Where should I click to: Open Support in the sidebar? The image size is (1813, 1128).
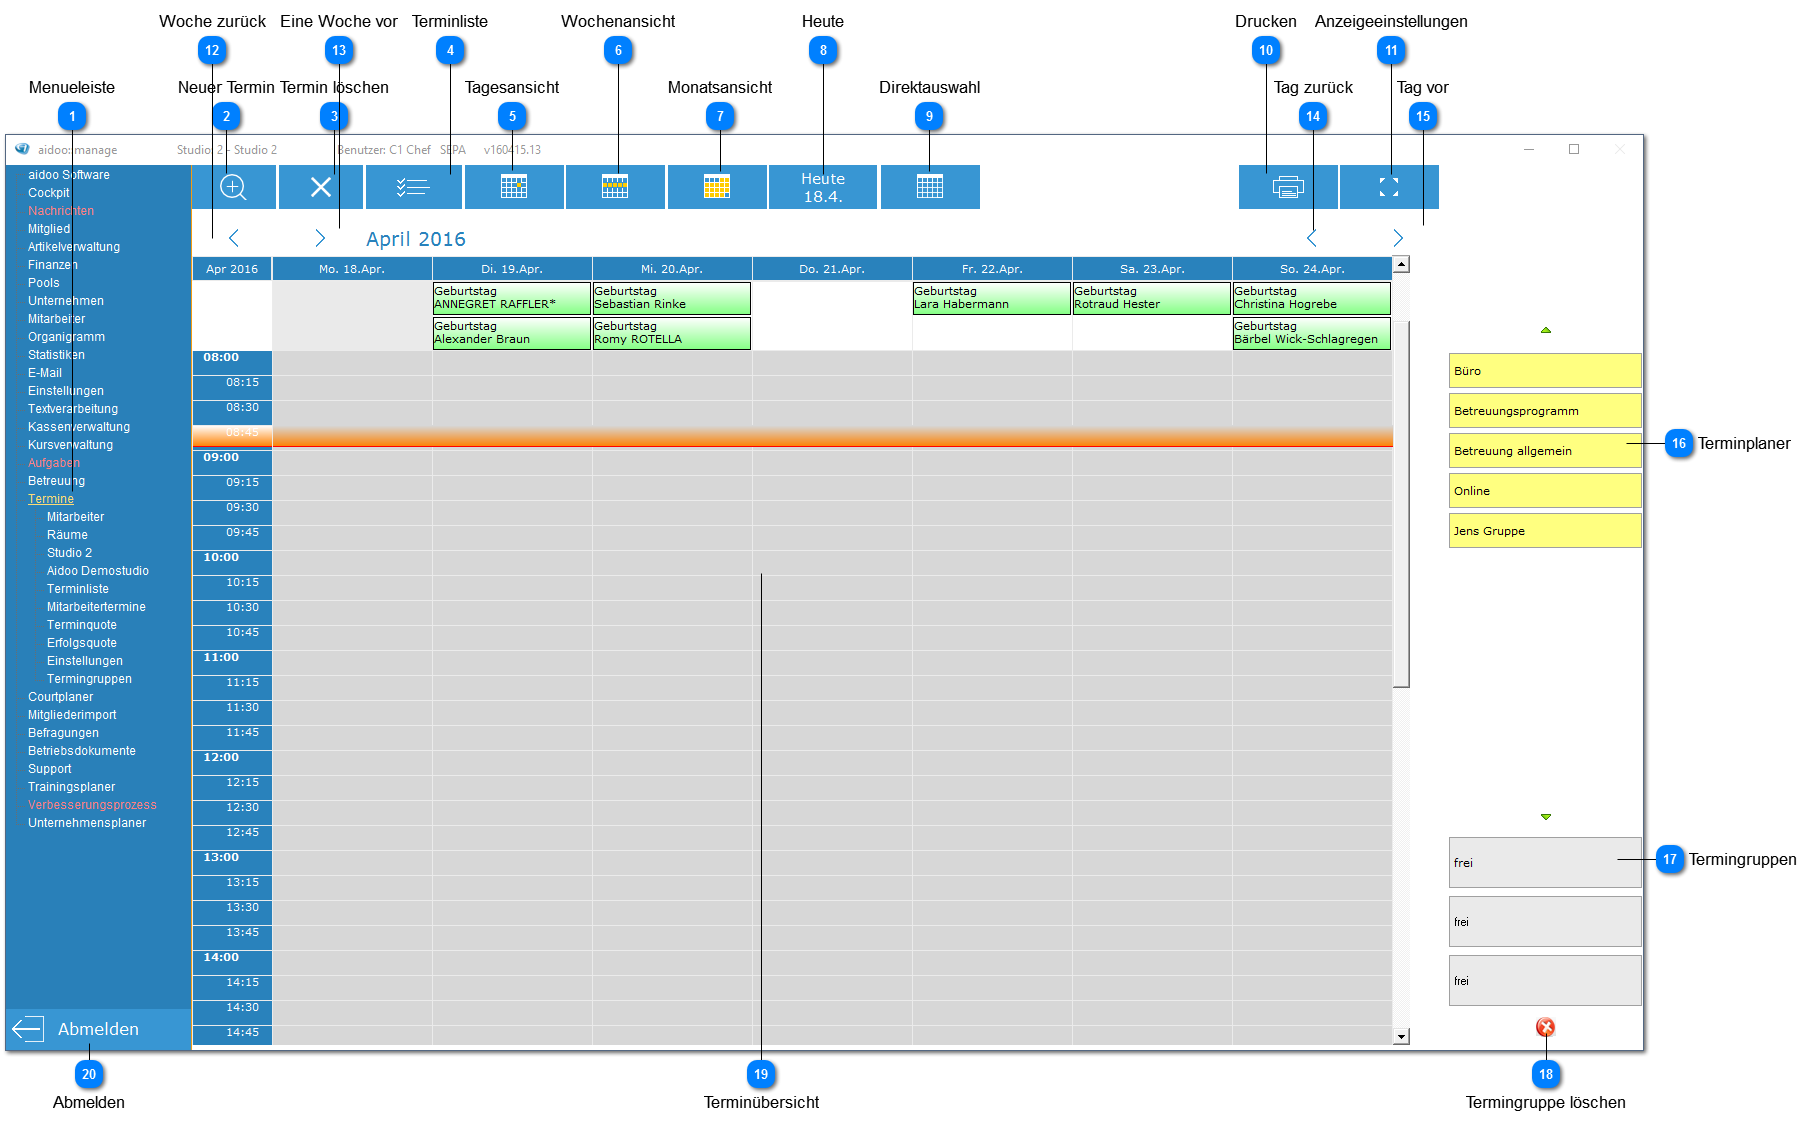click(50, 769)
